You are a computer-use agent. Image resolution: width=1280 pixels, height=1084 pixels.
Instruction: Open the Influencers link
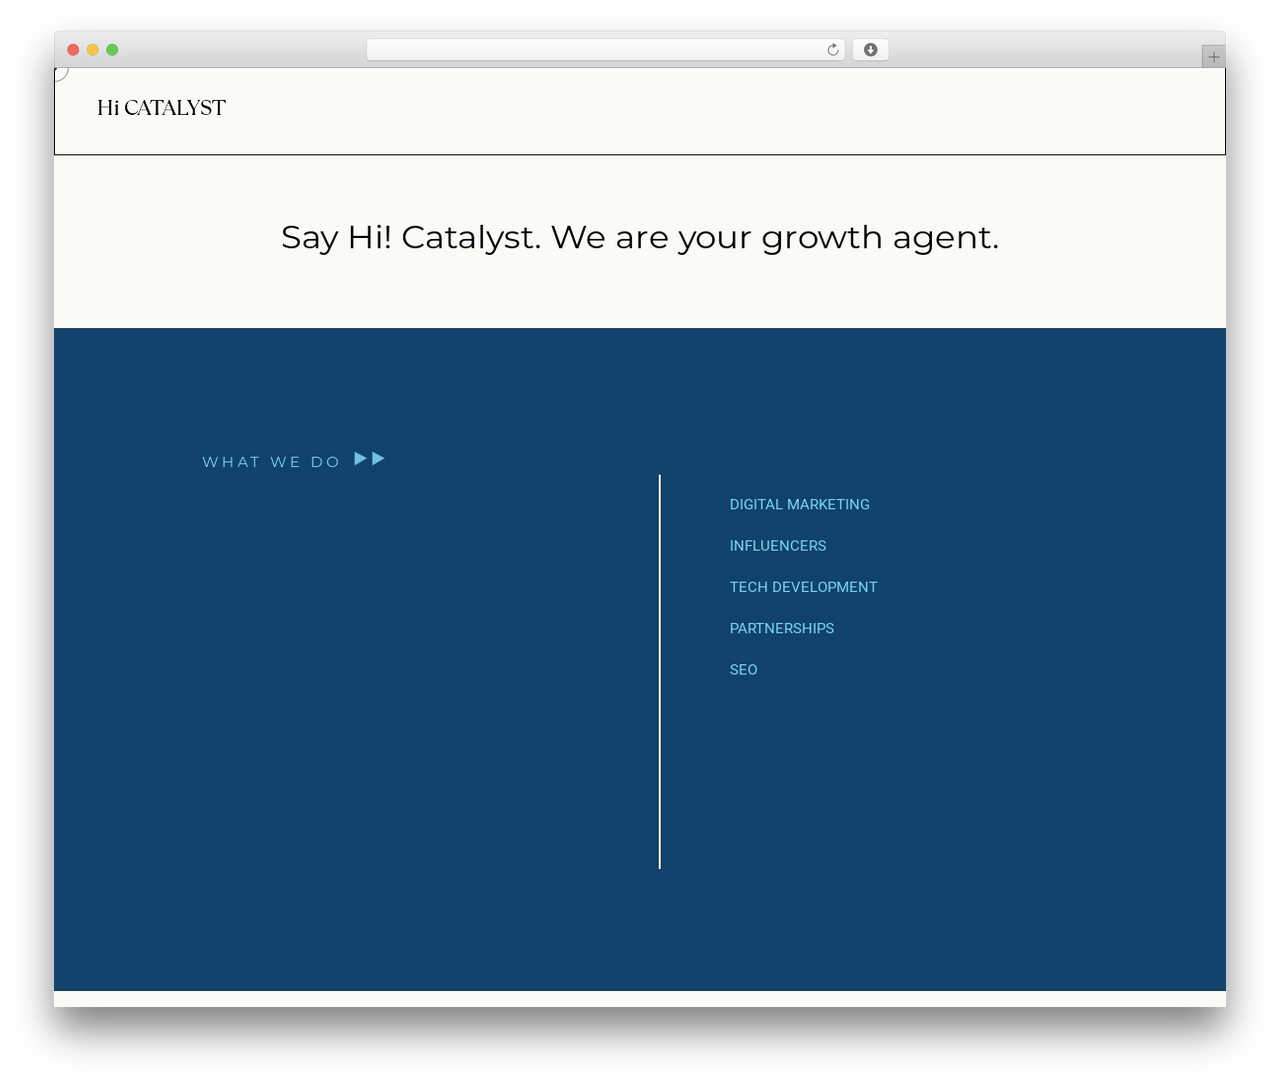click(x=778, y=546)
